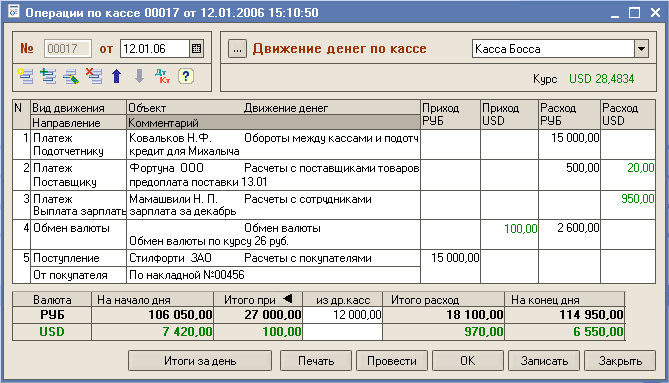Image resolution: width=669 pixels, height=383 pixels.
Task: Maximize the Операции по кассе window
Action: click(634, 12)
